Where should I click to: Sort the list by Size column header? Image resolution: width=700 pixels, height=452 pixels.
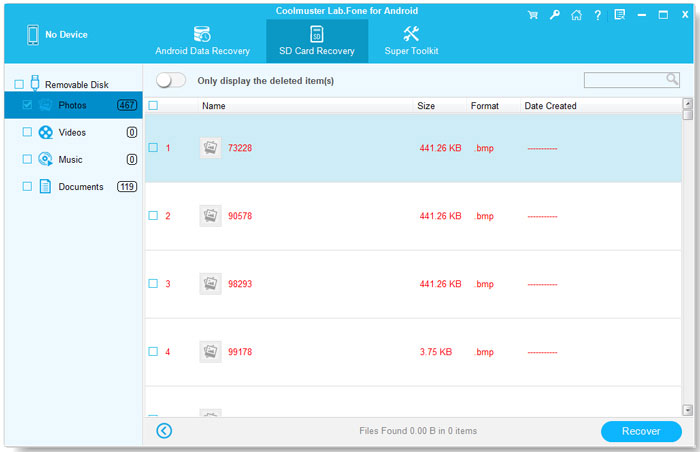tap(426, 105)
